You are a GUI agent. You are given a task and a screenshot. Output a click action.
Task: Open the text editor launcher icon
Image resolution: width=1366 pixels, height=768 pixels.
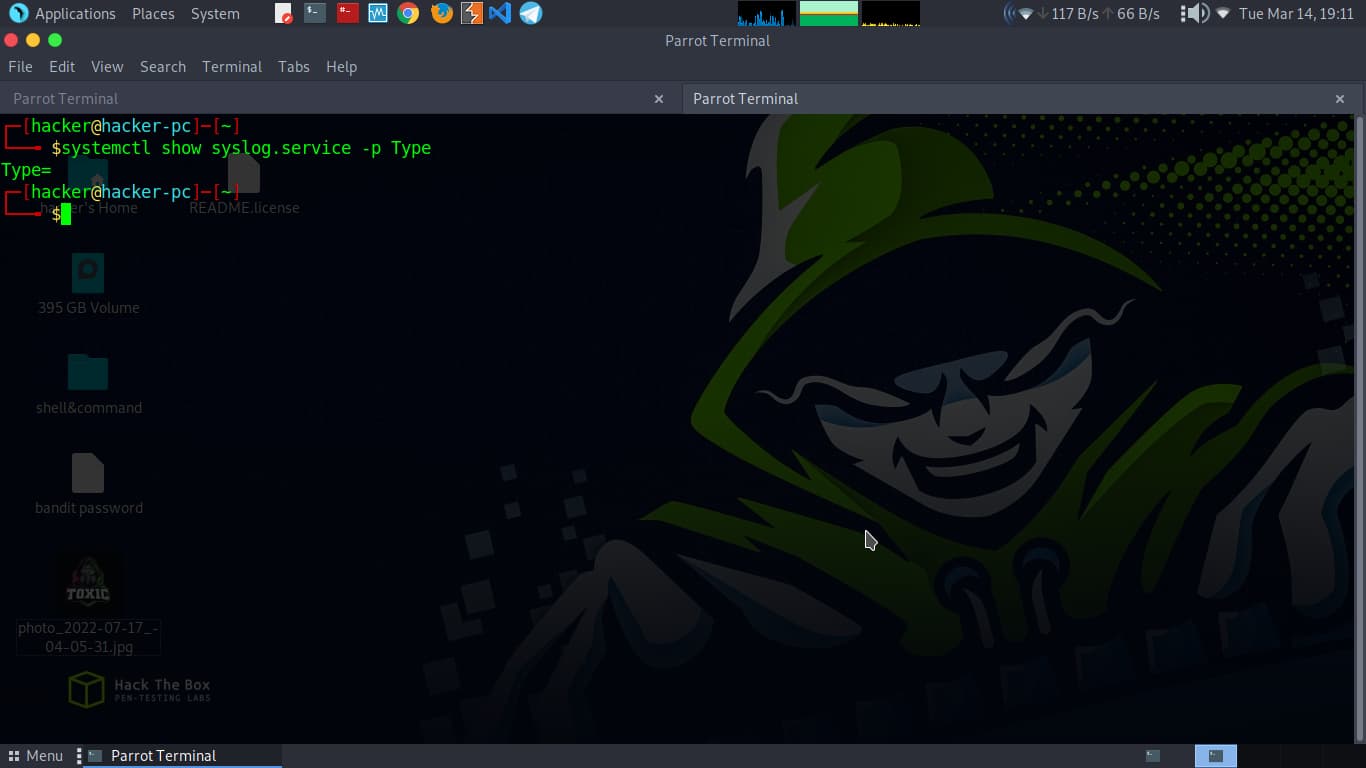point(284,14)
